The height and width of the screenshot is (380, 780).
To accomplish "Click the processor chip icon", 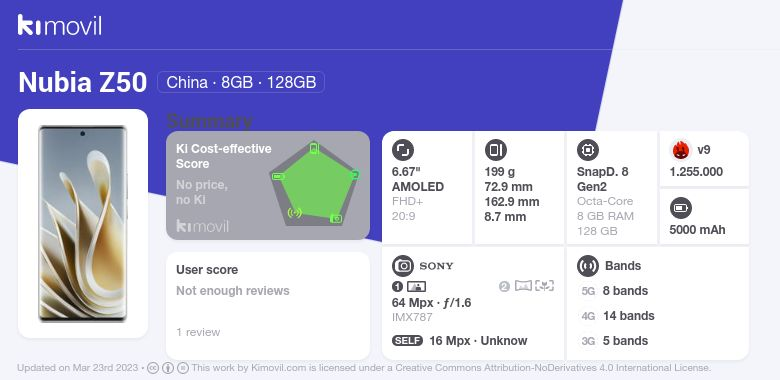I will 588,150.
